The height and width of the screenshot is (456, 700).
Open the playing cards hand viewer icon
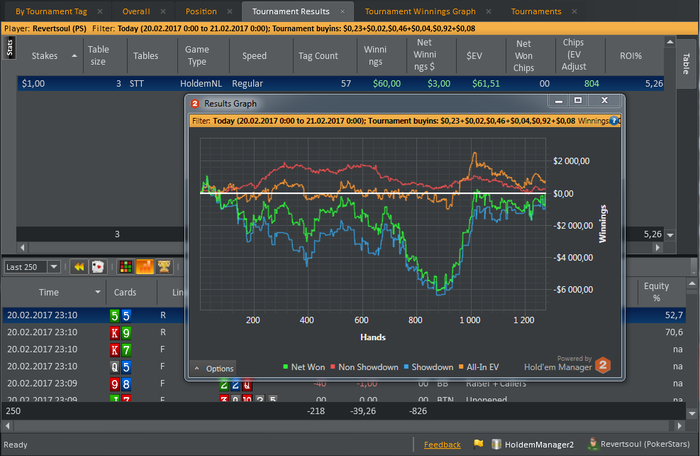[97, 267]
